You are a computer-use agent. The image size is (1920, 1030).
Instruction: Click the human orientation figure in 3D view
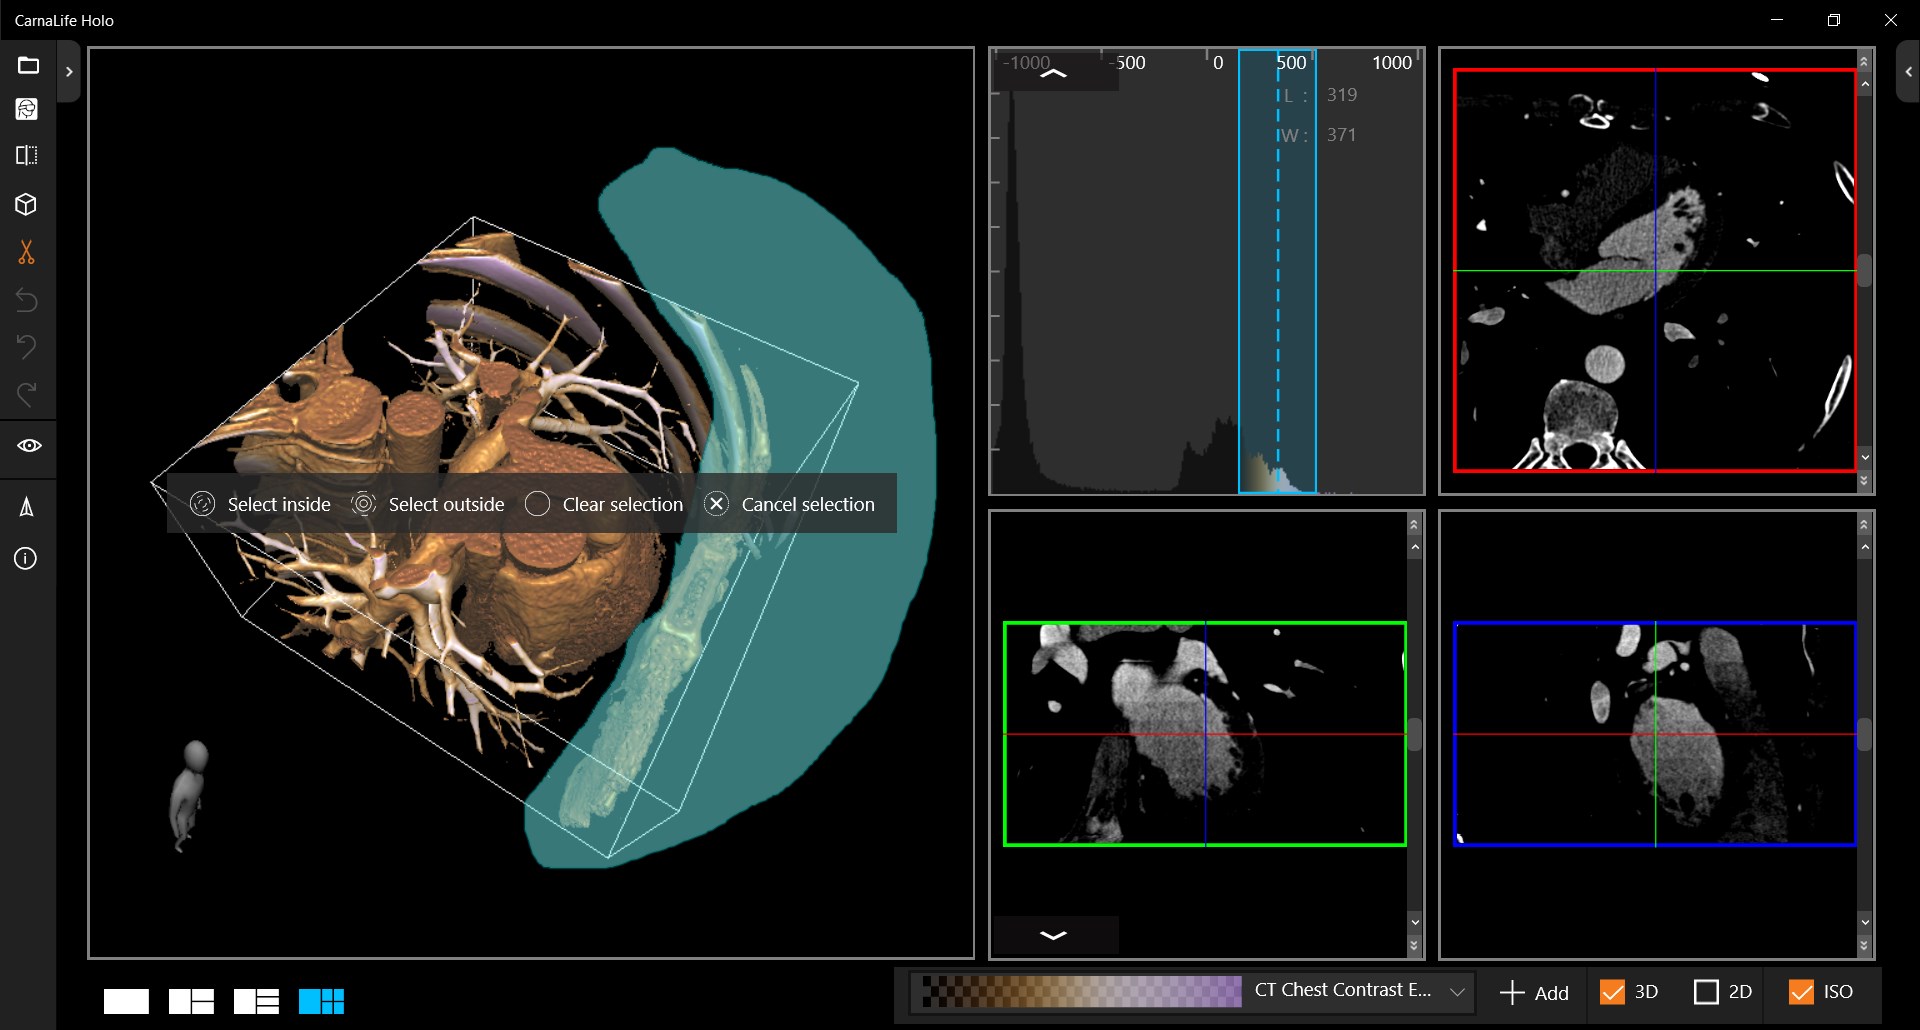coord(189,796)
